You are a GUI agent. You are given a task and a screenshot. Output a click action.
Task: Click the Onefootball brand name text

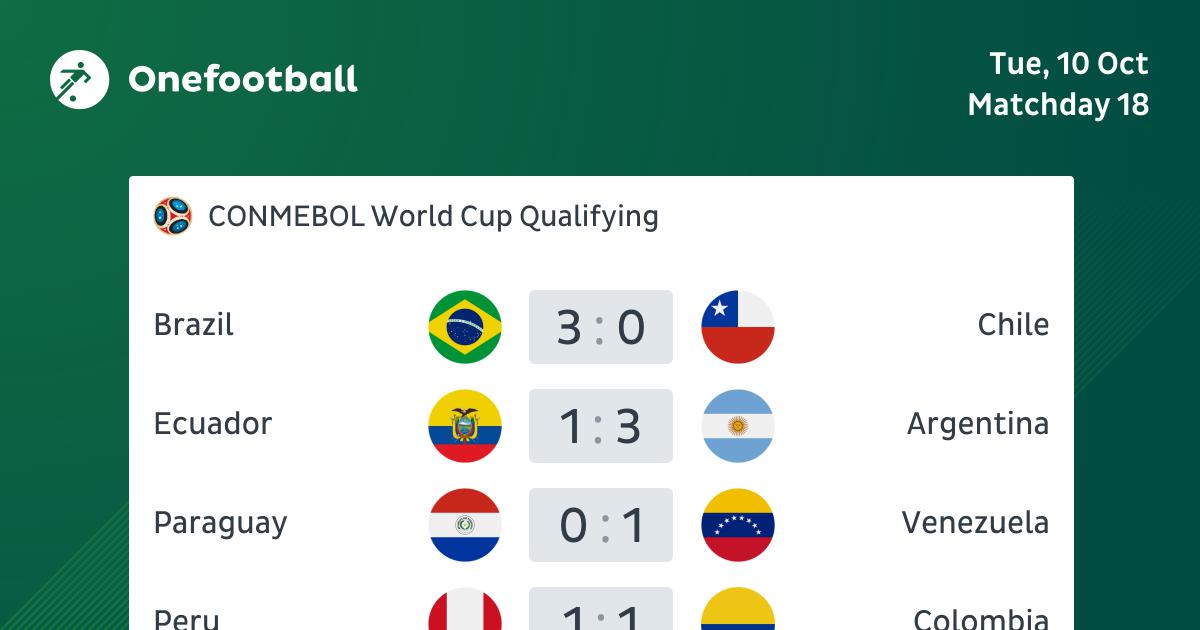coord(243,79)
